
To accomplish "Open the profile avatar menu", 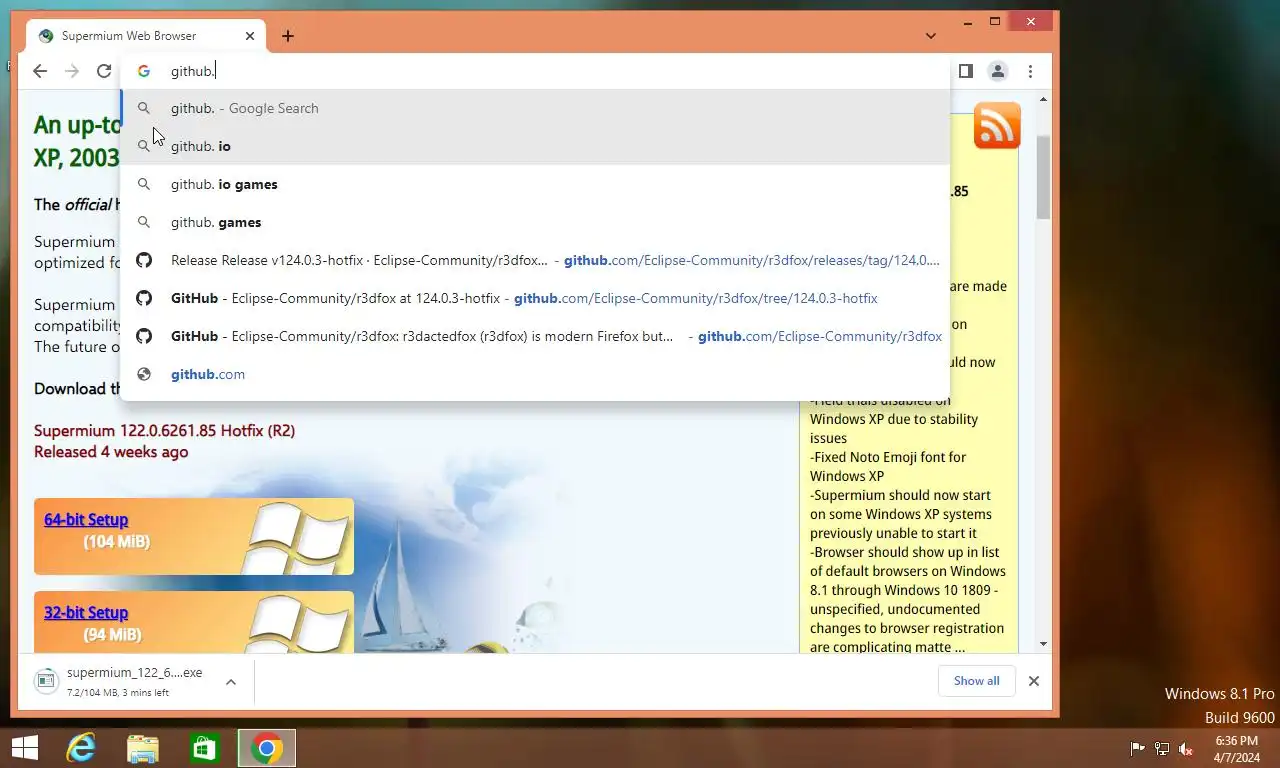I will click(997, 71).
